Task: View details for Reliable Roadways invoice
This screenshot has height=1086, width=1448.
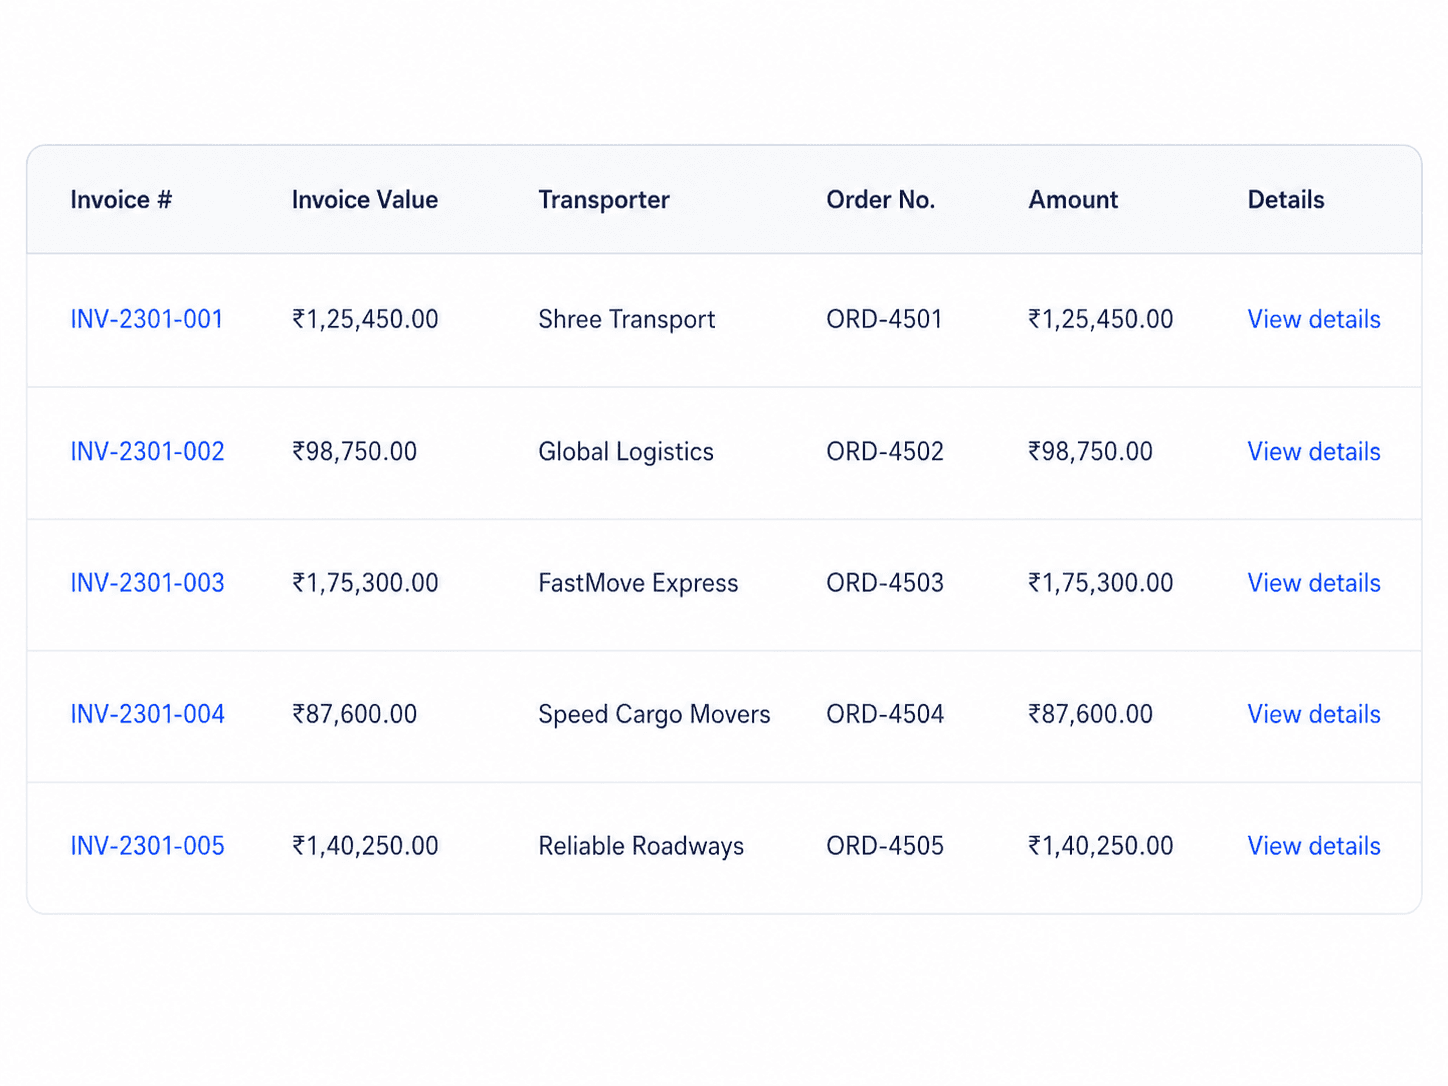Action: (x=1314, y=846)
